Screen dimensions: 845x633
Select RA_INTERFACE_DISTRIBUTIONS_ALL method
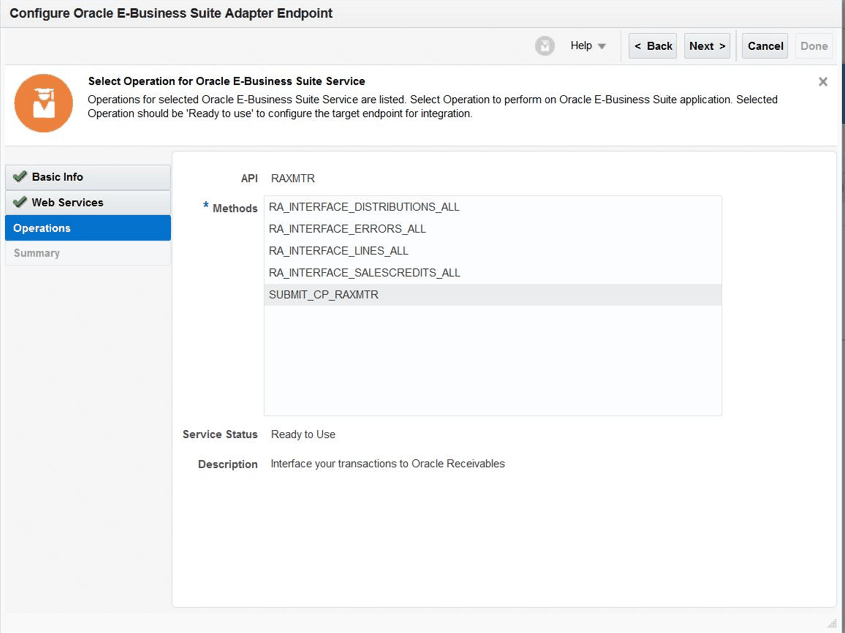tap(364, 207)
